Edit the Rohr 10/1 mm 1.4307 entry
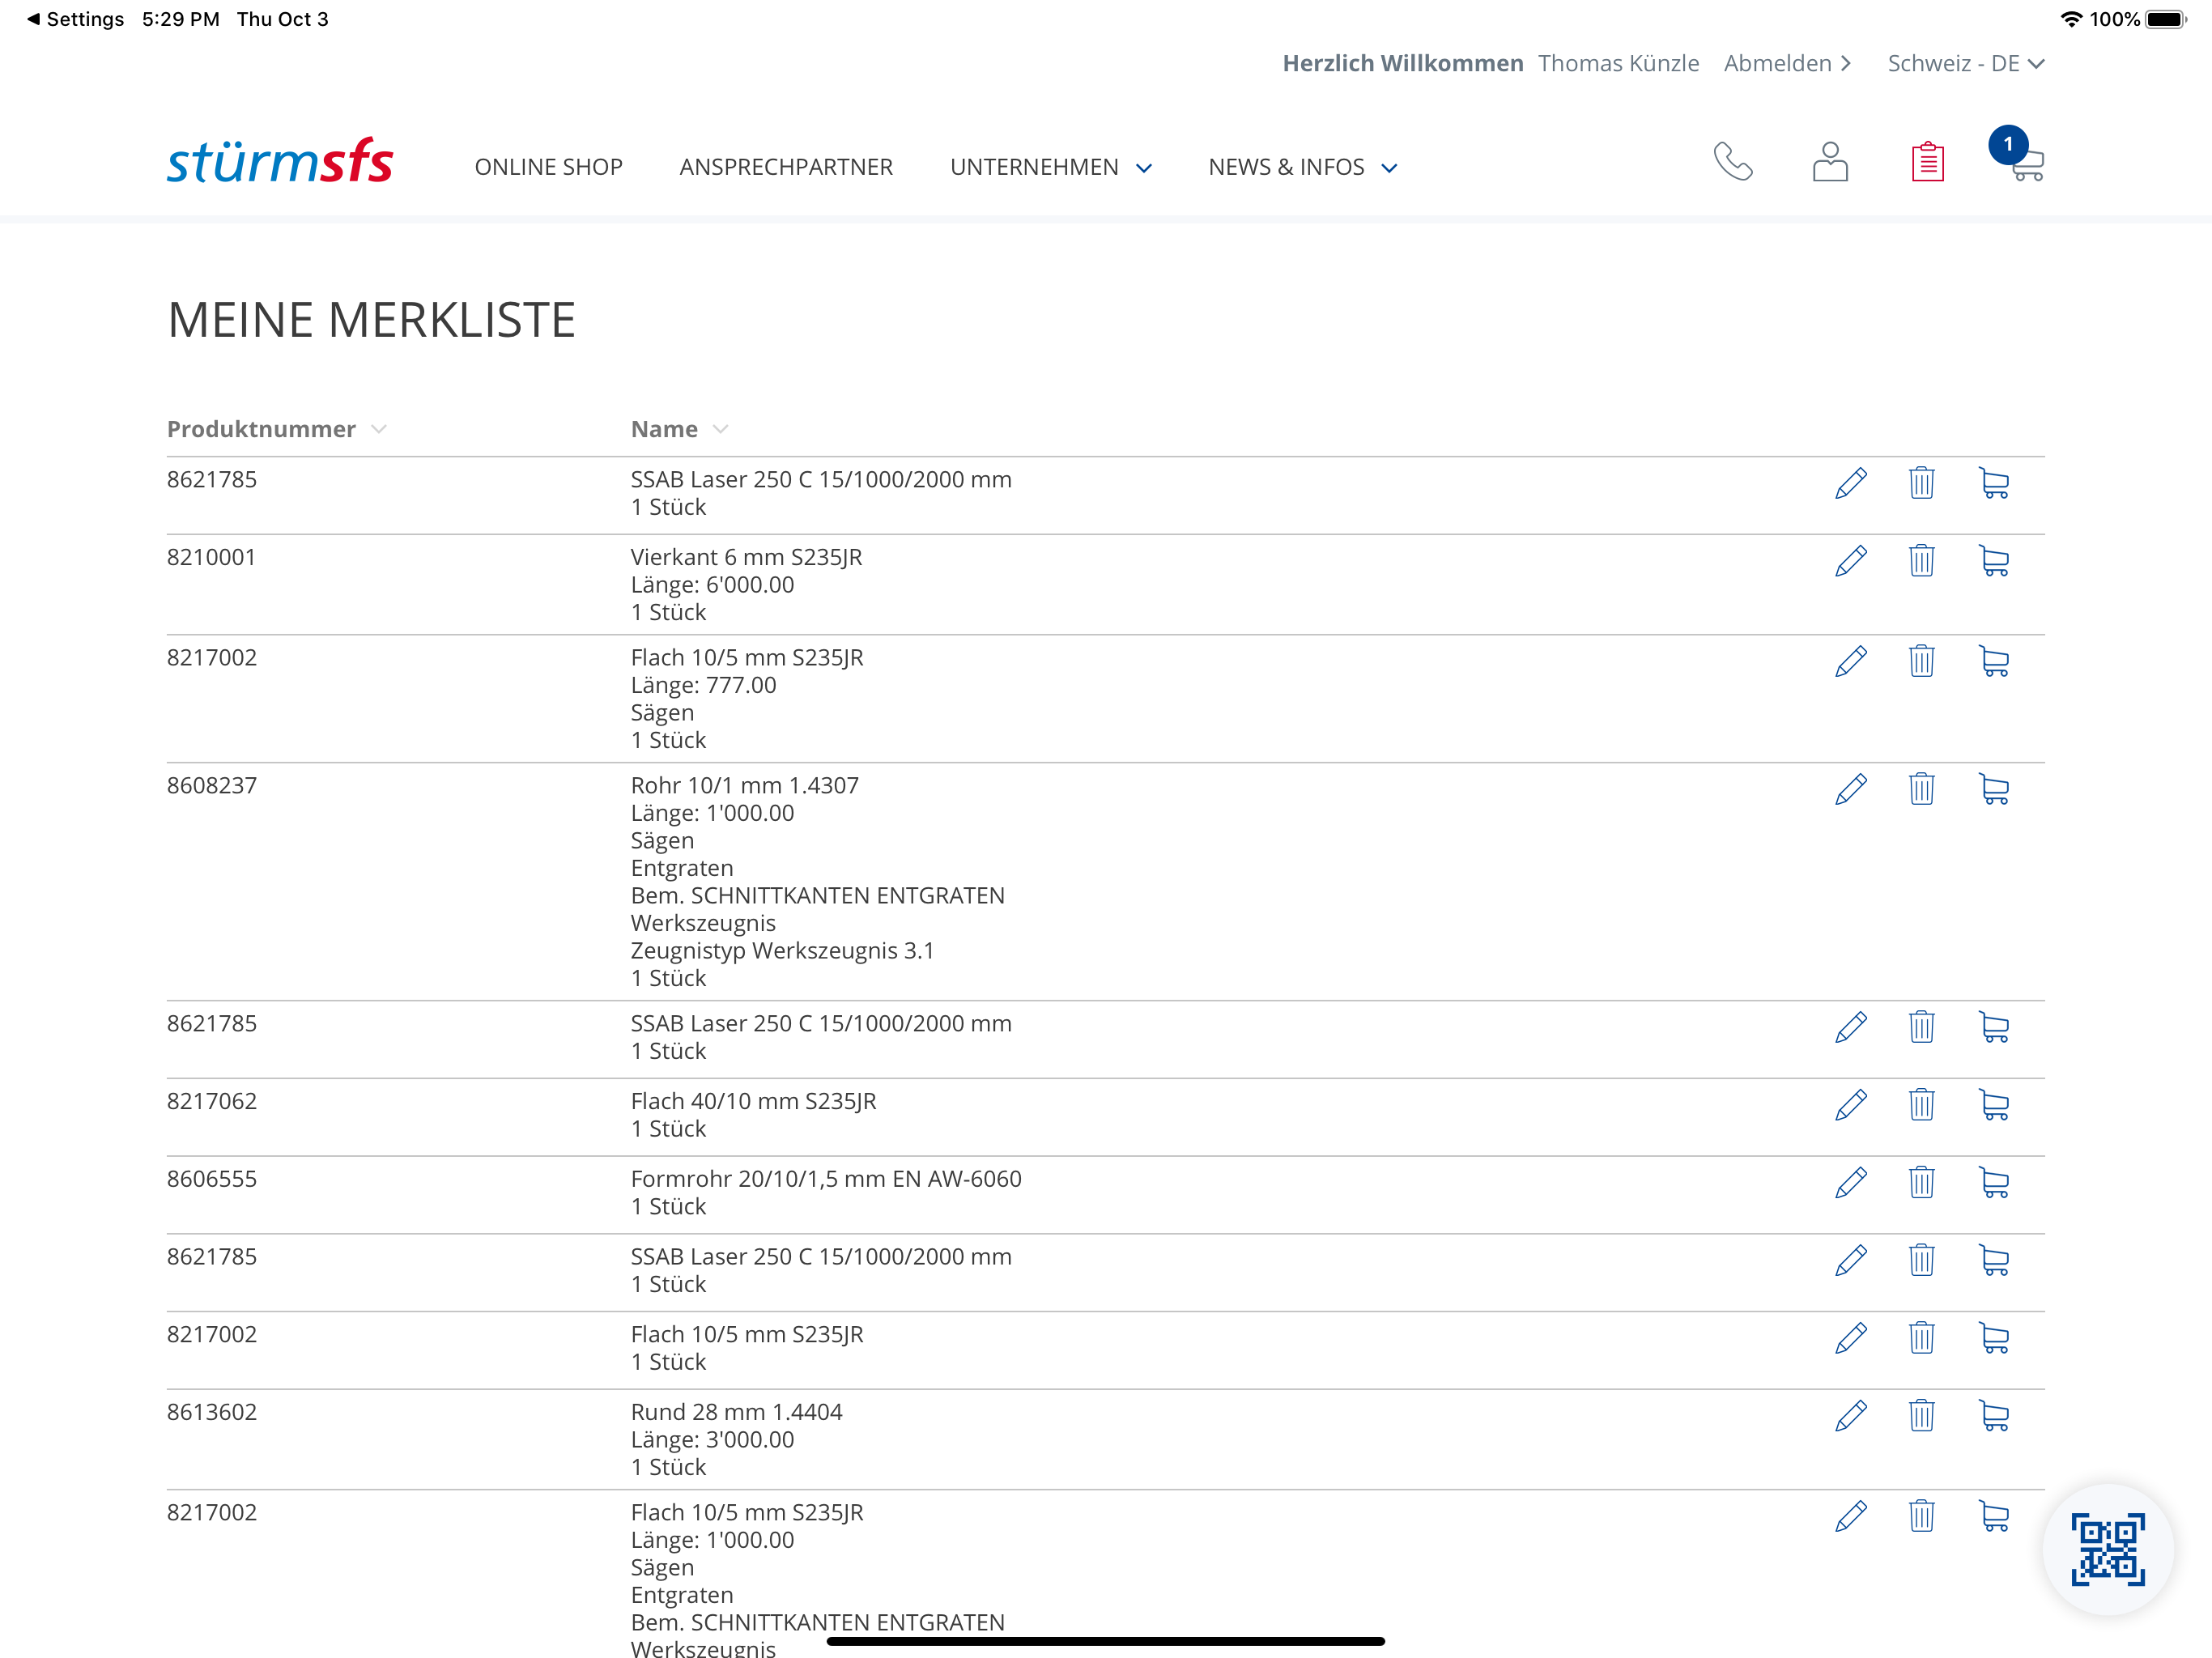2212x1658 pixels. [x=1851, y=789]
